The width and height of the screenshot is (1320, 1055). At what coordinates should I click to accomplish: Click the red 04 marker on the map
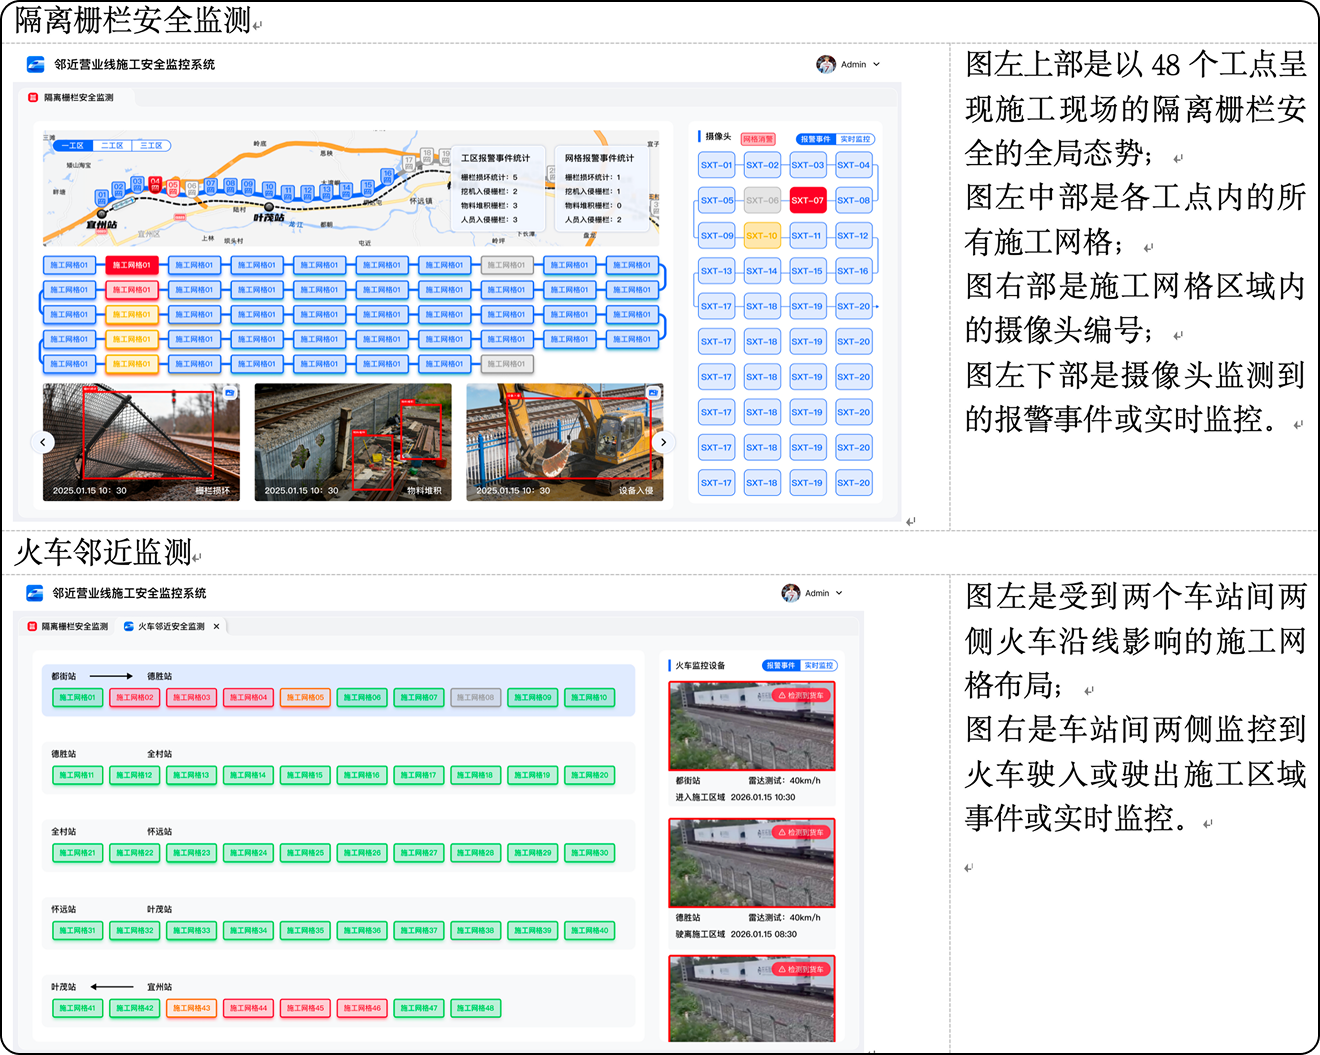(155, 184)
